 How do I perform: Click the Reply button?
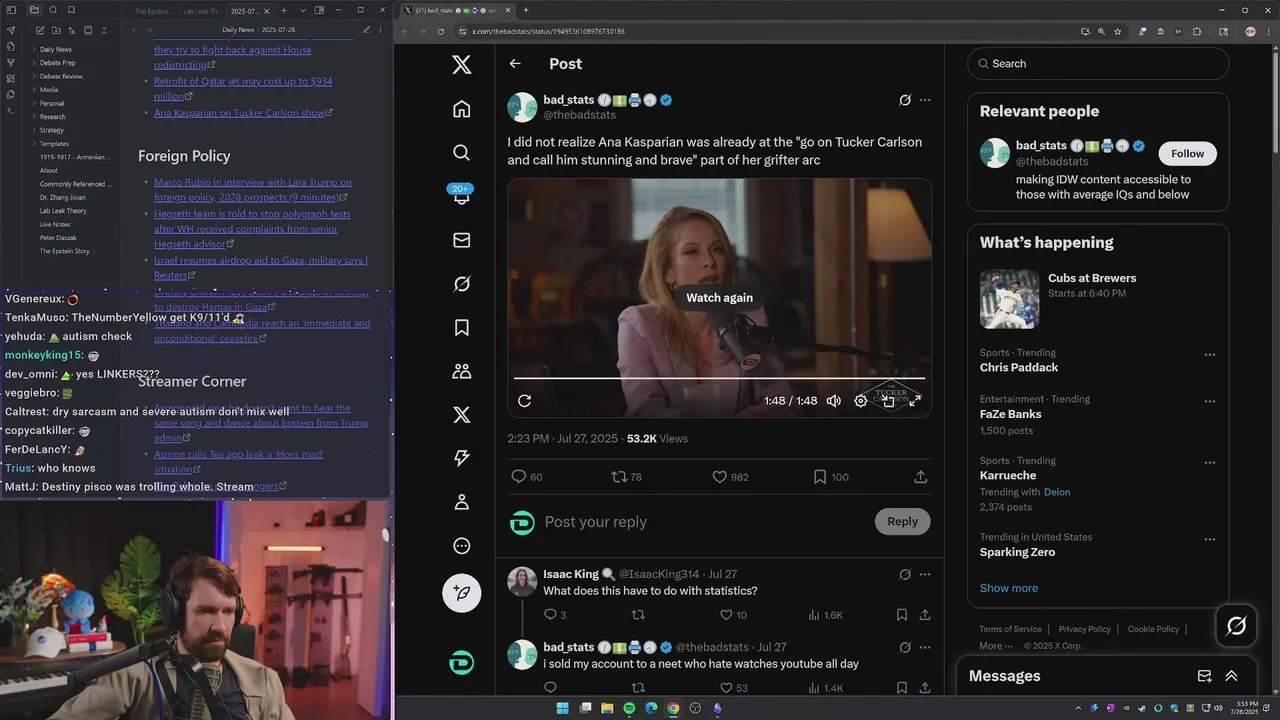[902, 521]
